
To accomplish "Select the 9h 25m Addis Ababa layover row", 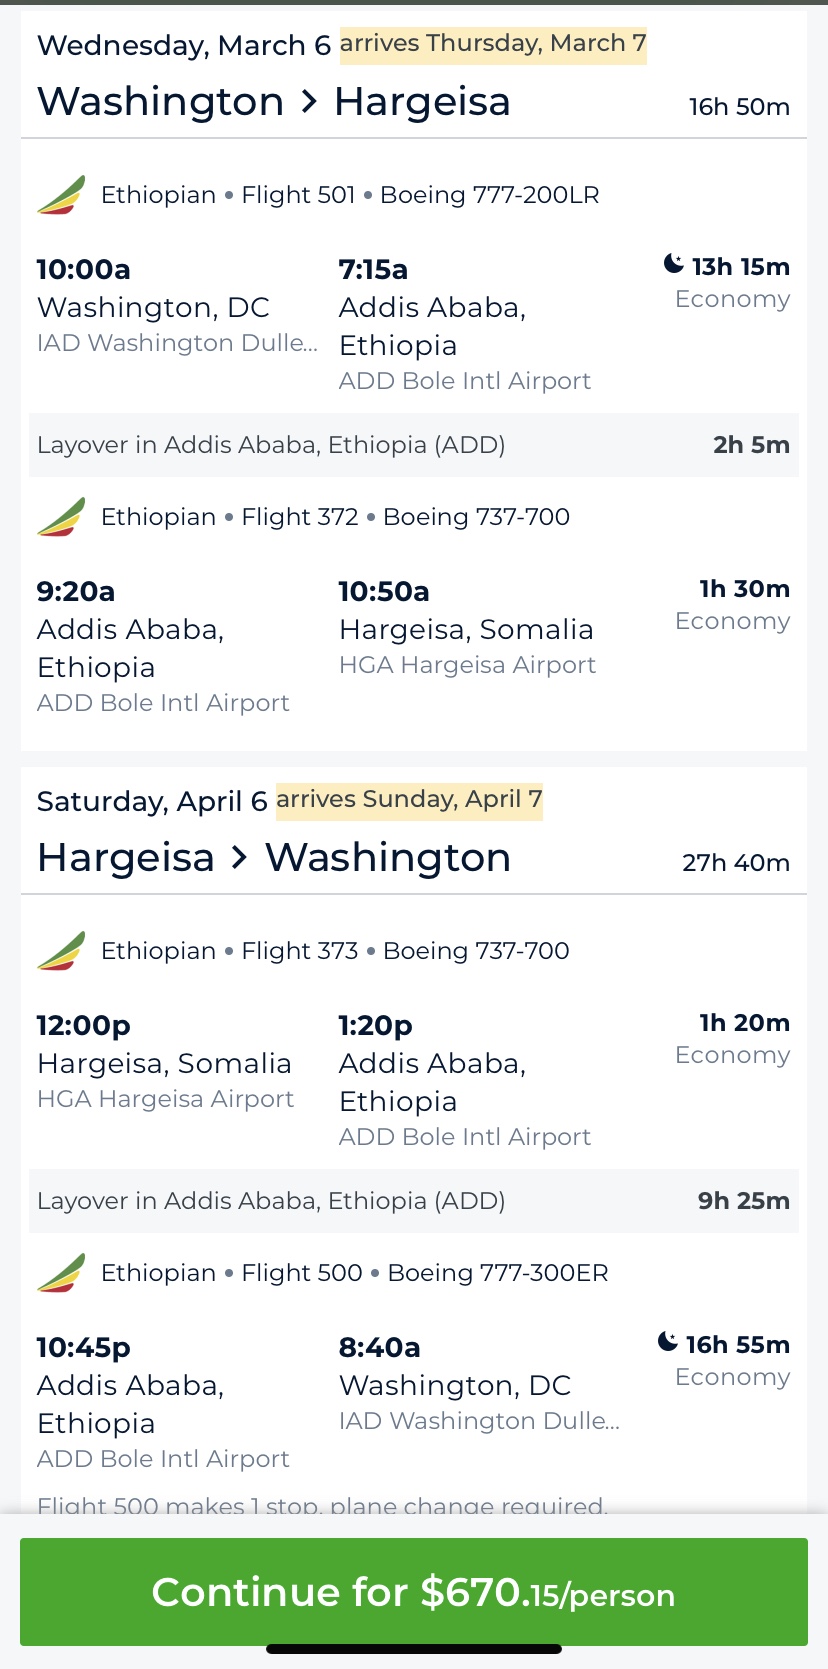I will (x=414, y=1201).
